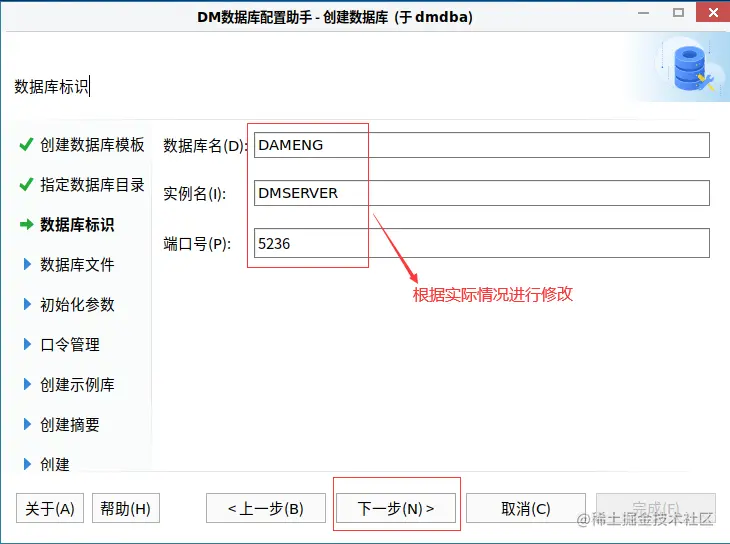Screen dimensions: 730x544
Task: Click the 实例名(I) label
Action: click(195, 194)
